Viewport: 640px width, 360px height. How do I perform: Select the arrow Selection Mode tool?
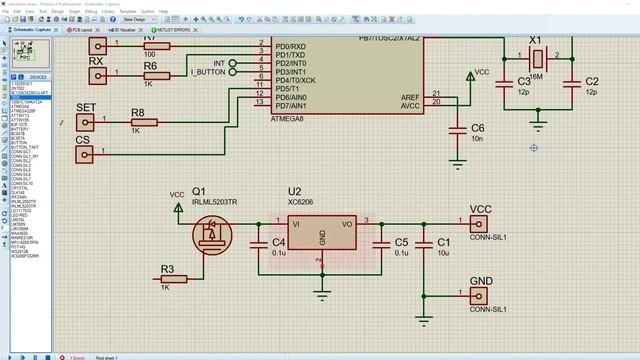coord(4,43)
